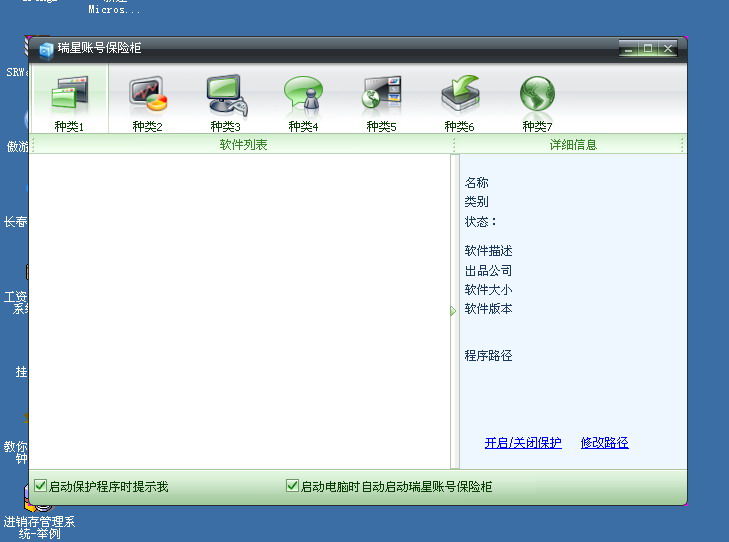Click the 状态： label
Viewport: 729px width, 542px height.
coord(481,222)
